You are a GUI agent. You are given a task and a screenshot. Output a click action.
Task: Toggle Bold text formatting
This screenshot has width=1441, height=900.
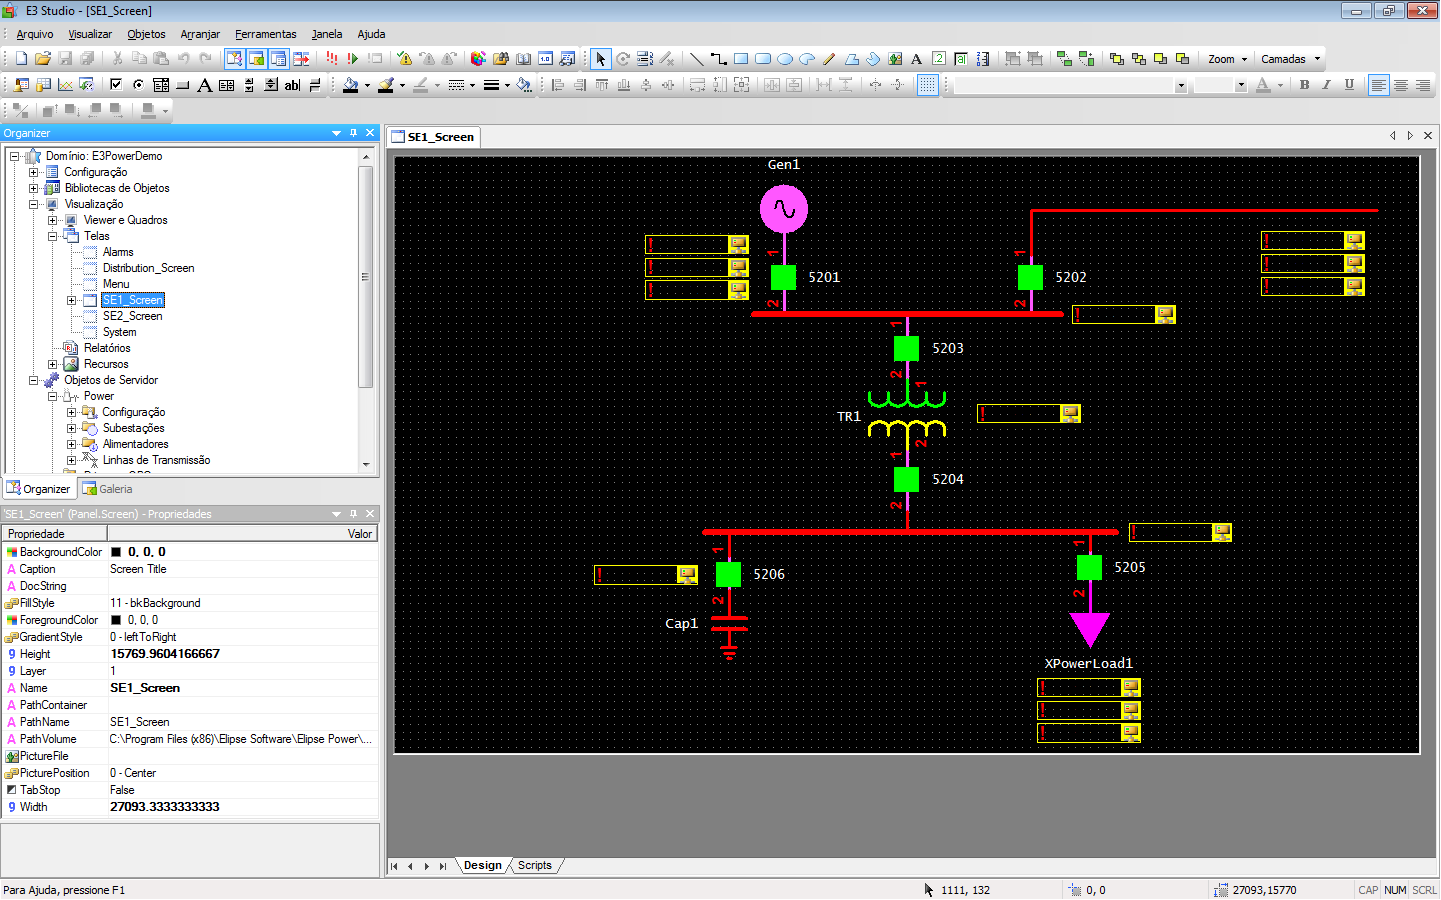click(1304, 85)
